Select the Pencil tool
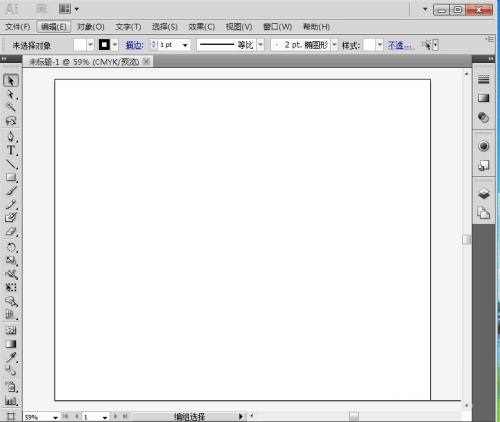Image resolution: width=500 pixels, height=422 pixels. coord(11,204)
